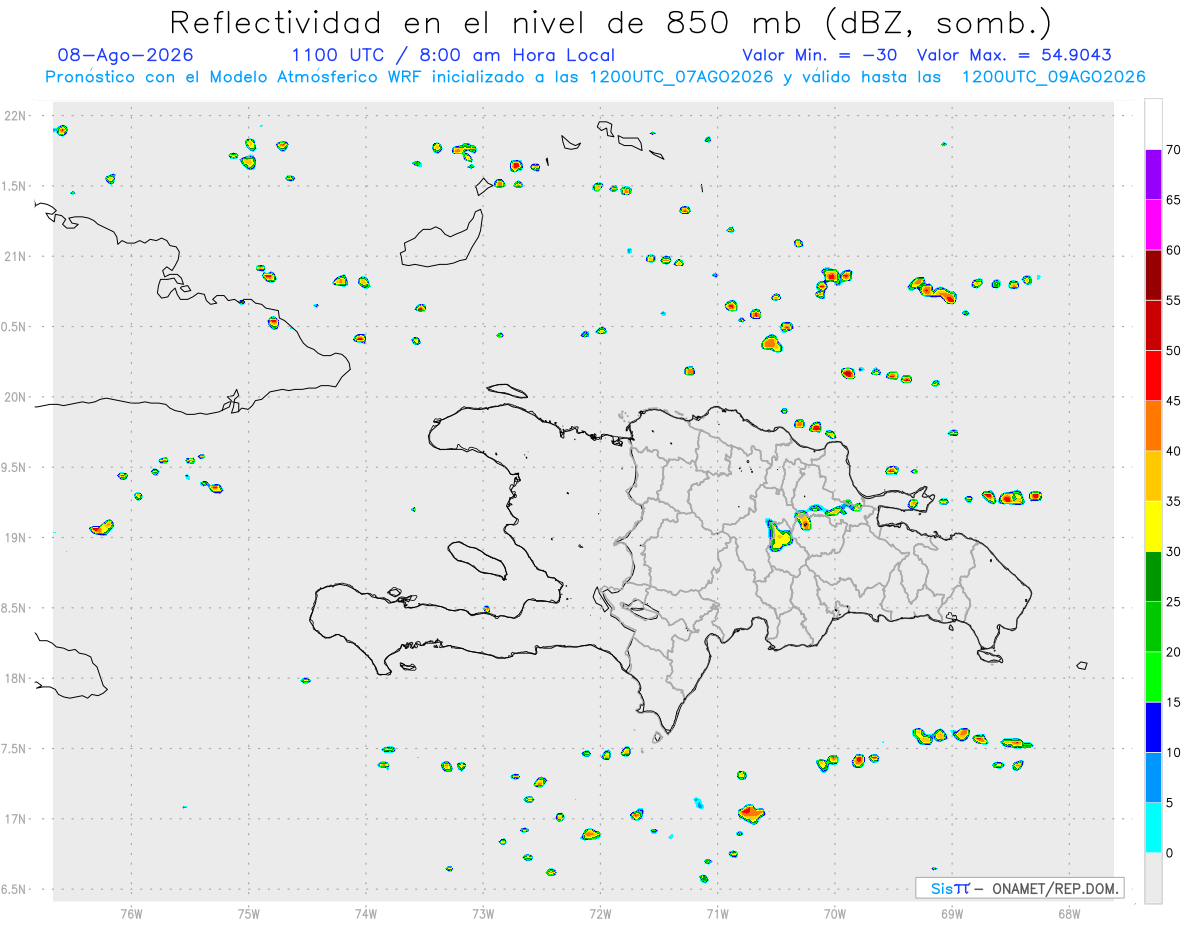Click the '30' colorbar scale label
1200x927 pixels.
coord(1174,552)
